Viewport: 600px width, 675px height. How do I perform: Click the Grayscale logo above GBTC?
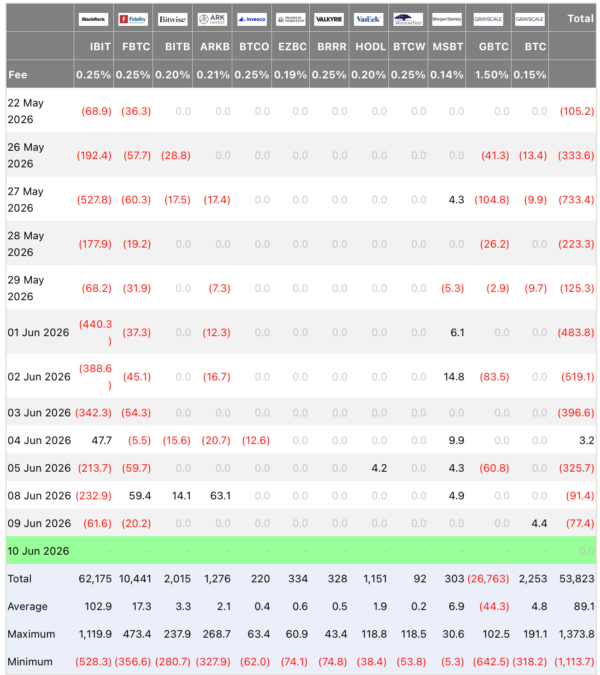tap(488, 19)
